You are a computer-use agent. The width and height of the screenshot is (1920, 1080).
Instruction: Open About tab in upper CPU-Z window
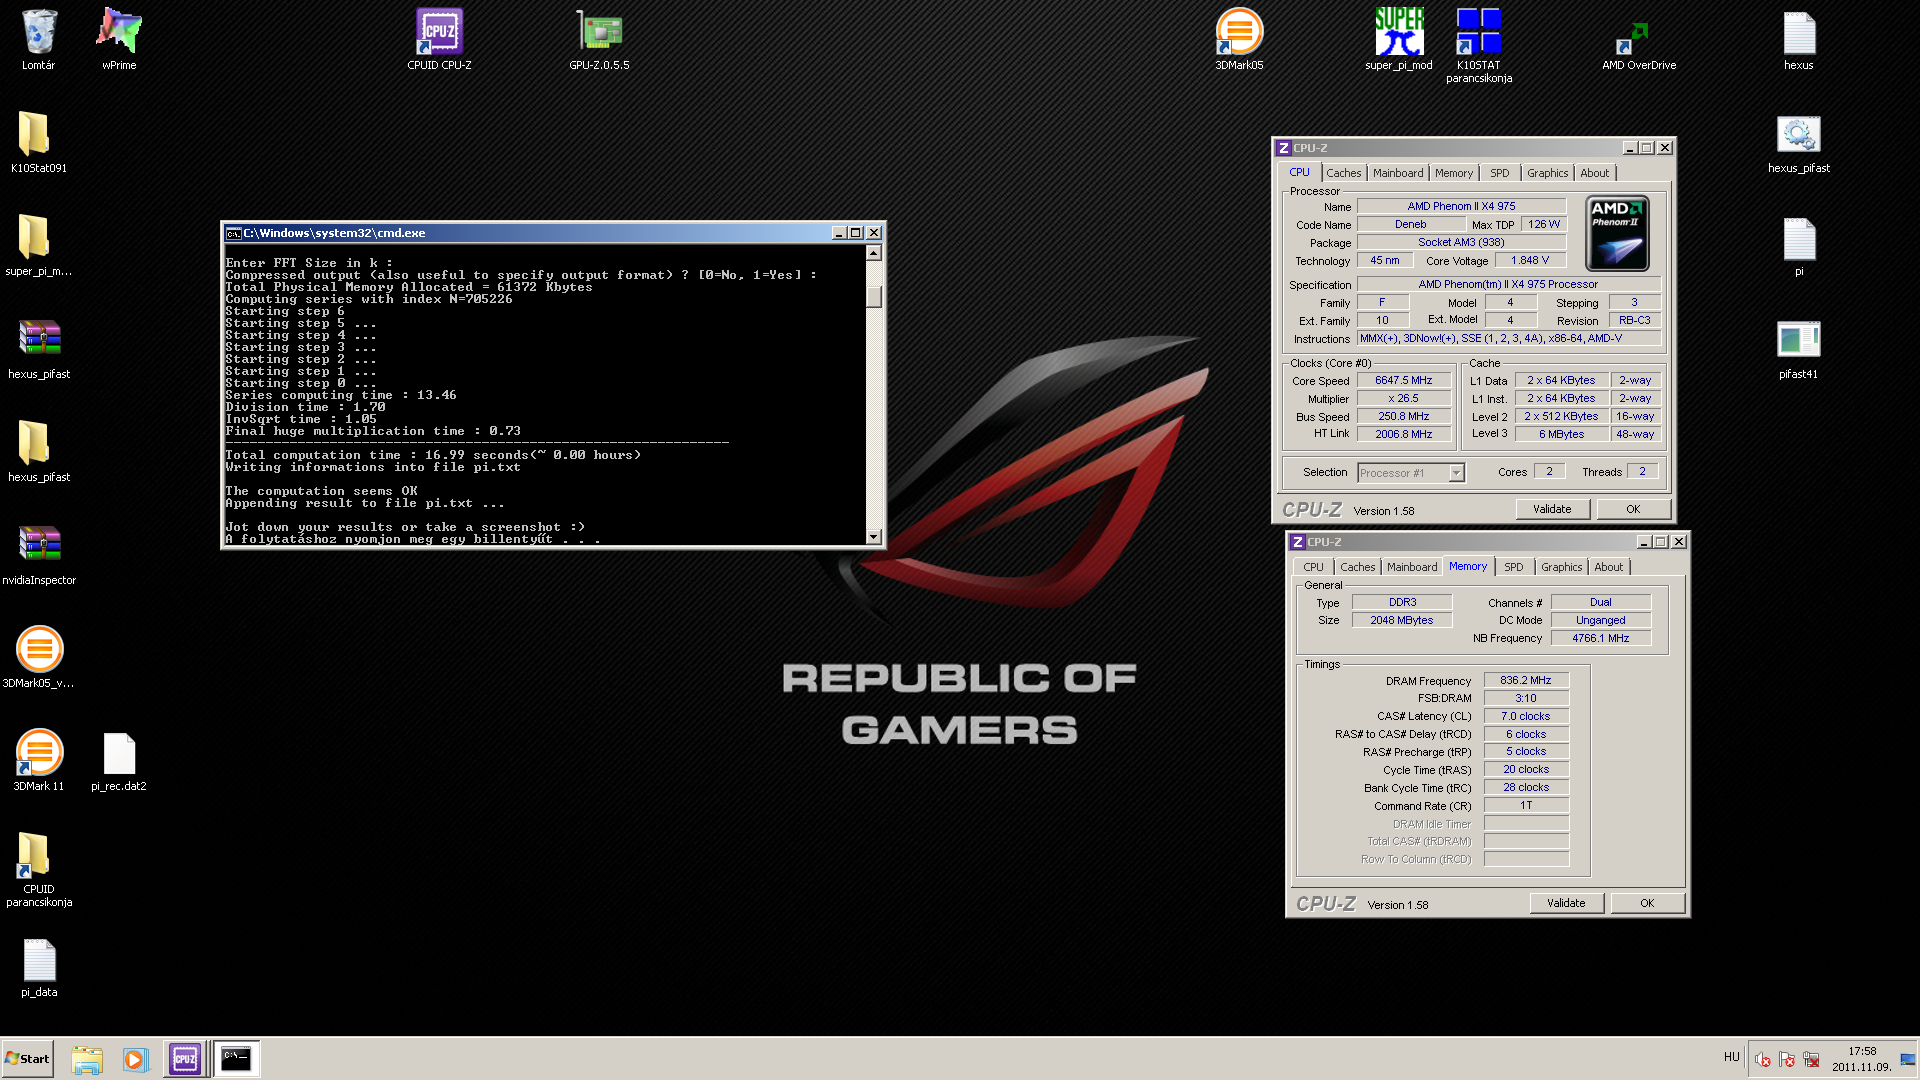pos(1594,173)
